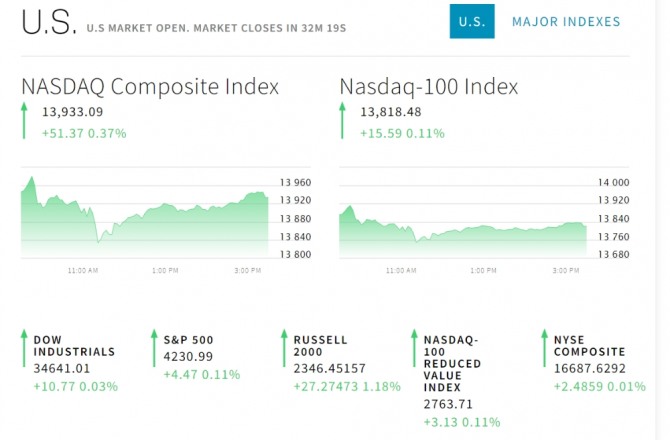Open the NASDAQ Composite Index heading
The height and width of the screenshot is (440, 670).
click(x=150, y=87)
